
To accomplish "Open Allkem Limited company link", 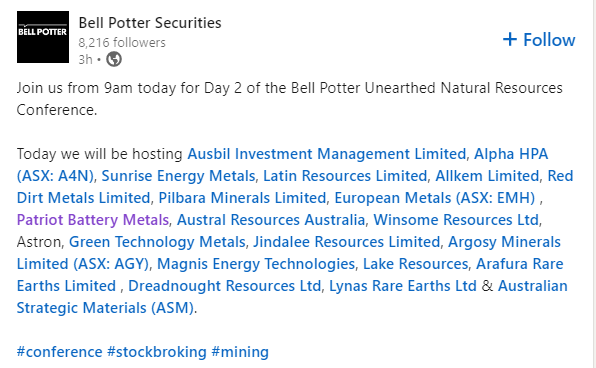I will point(487,176).
